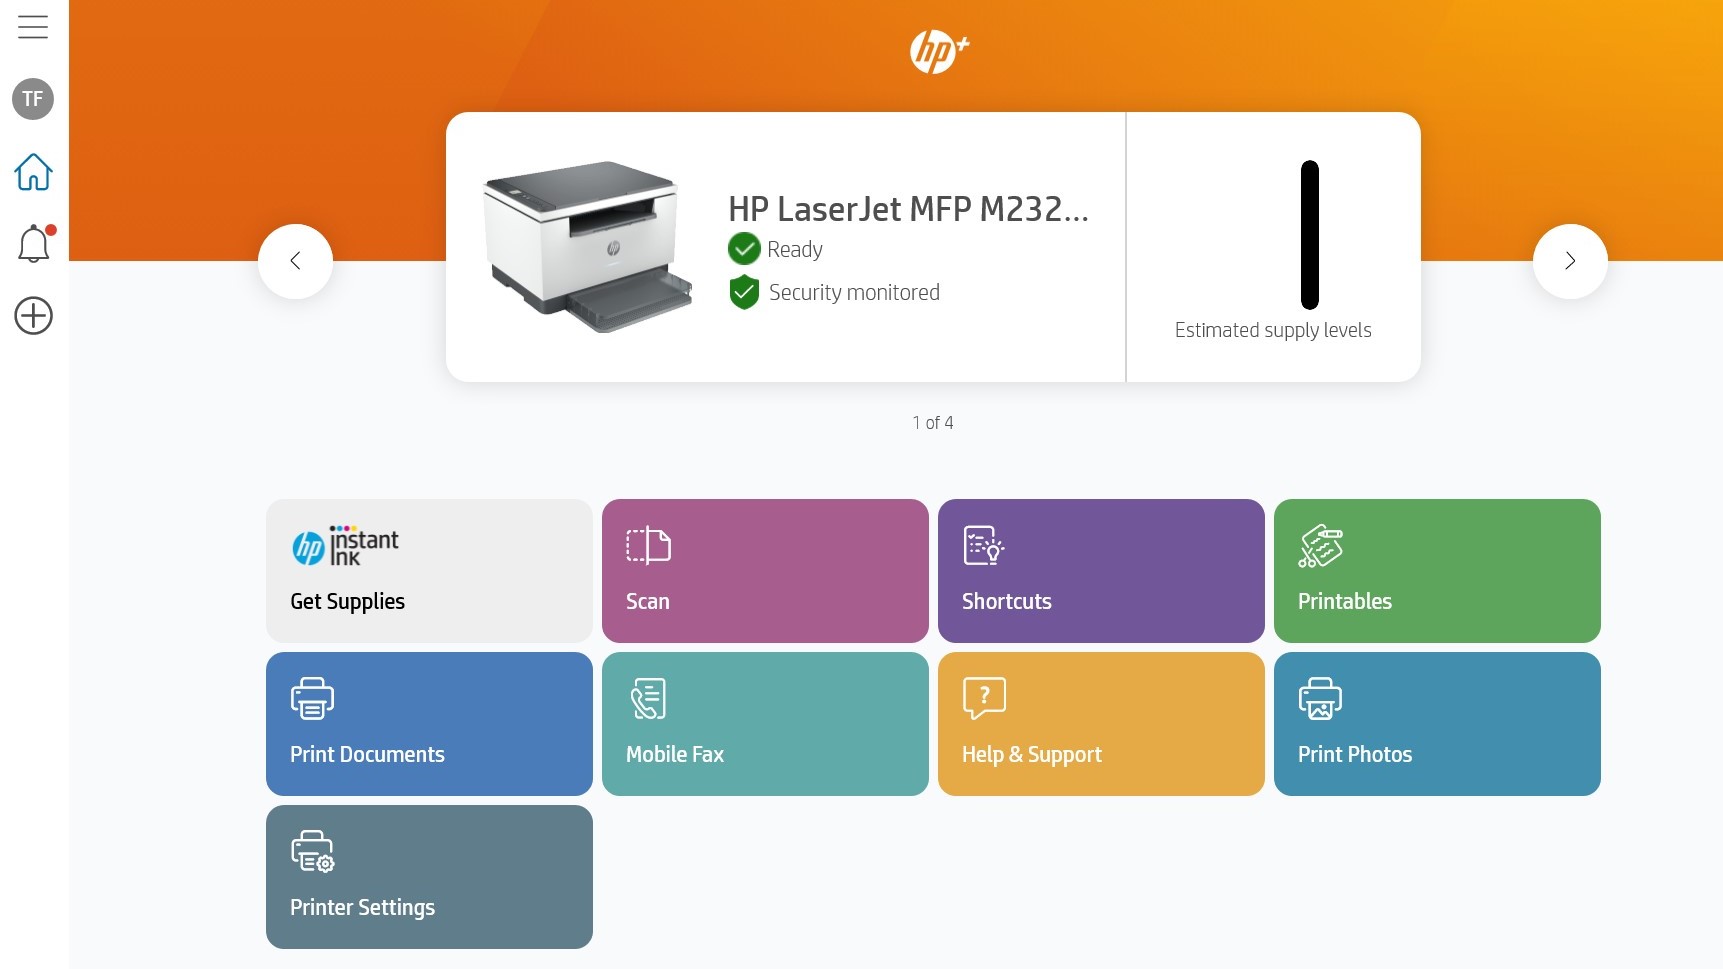This screenshot has height=969, width=1723.
Task: Show next printer with right arrow
Action: tap(1570, 261)
